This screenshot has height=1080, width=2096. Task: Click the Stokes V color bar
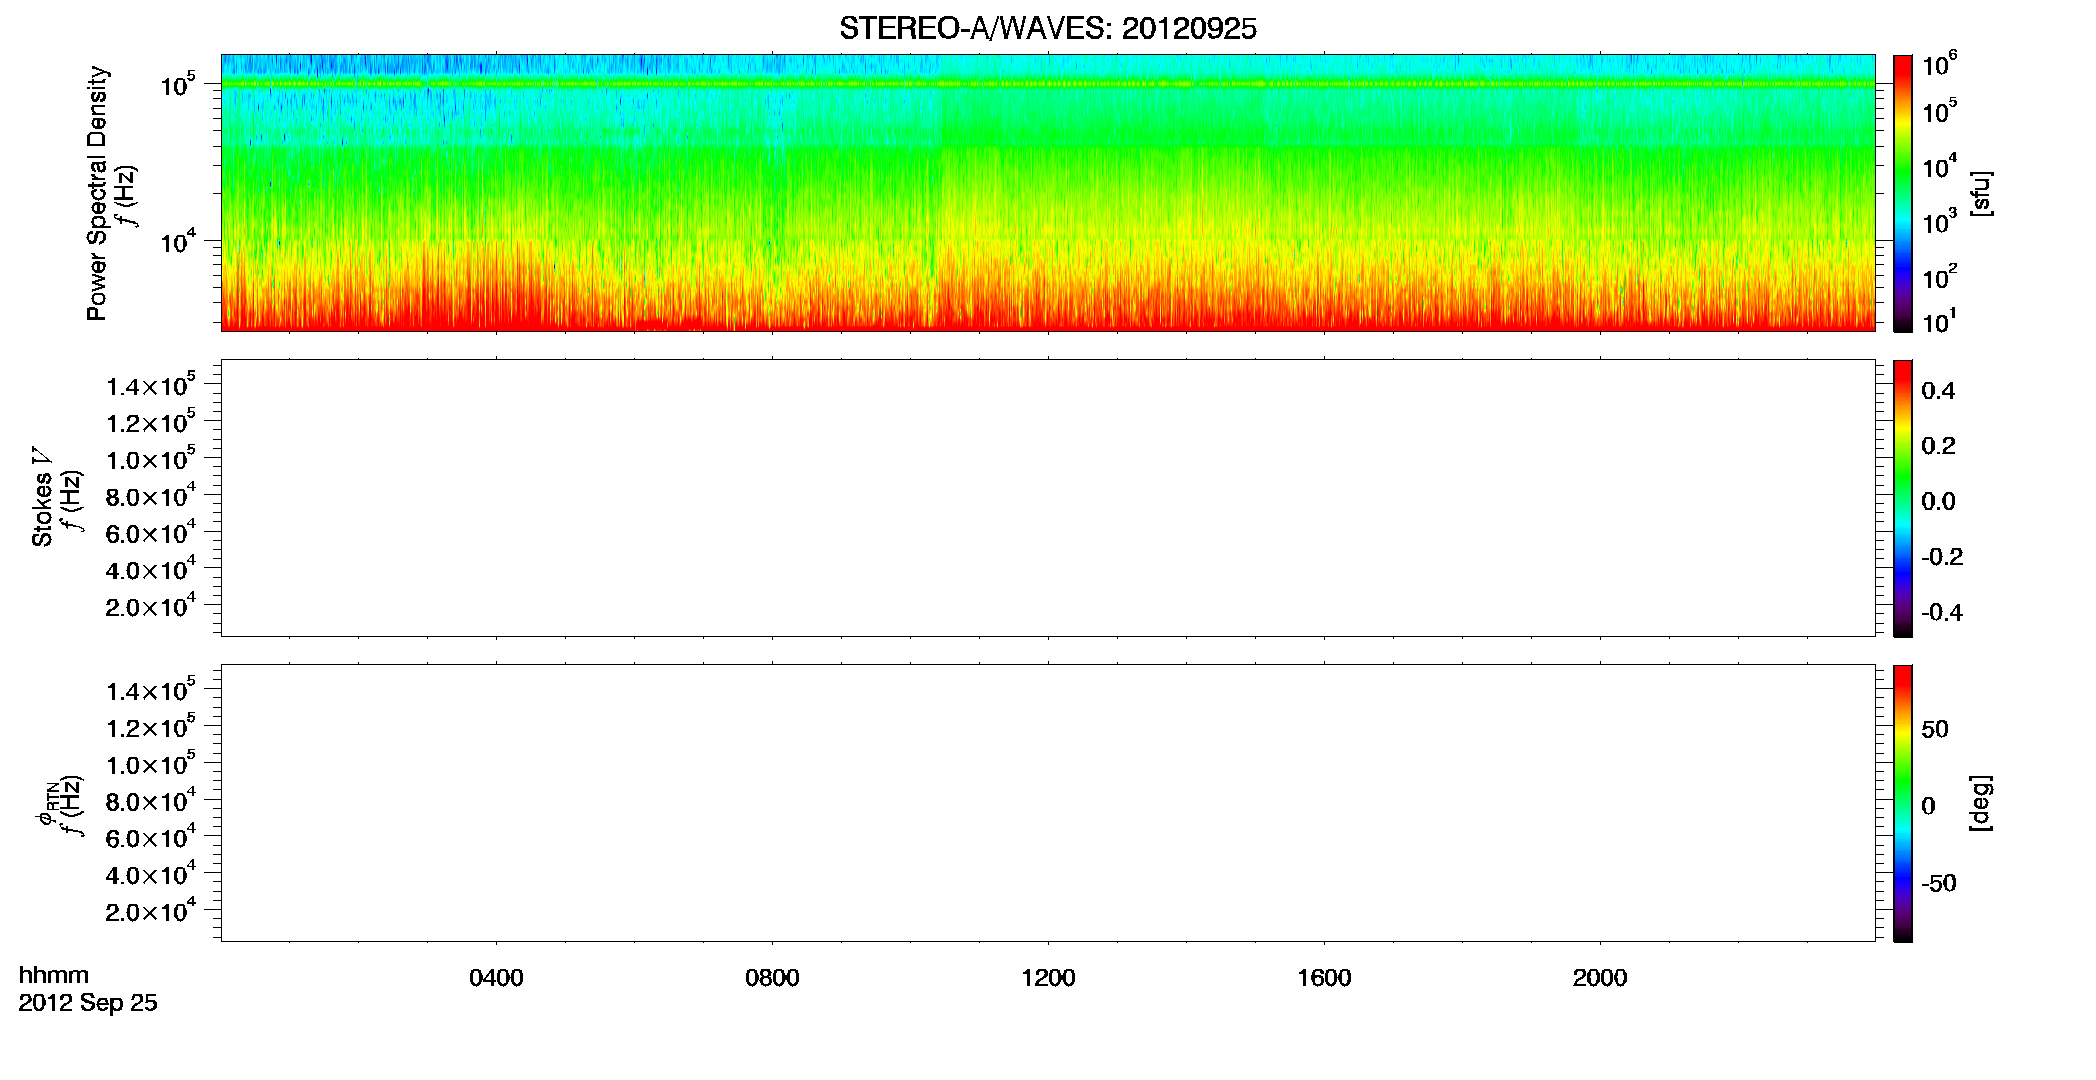(1903, 498)
